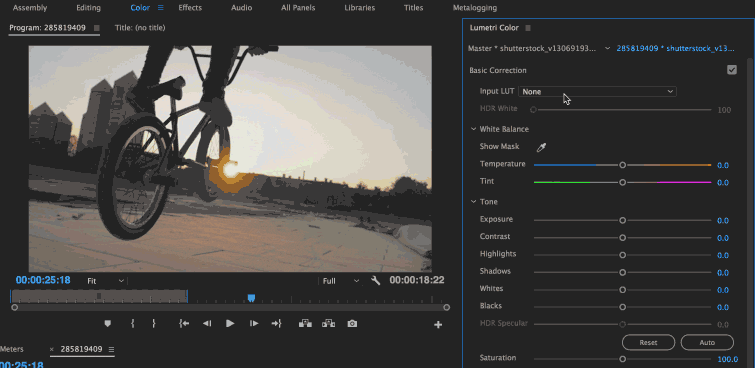Image resolution: width=755 pixels, height=368 pixels.
Task: Click the Step Back one frame icon
Action: 207,324
